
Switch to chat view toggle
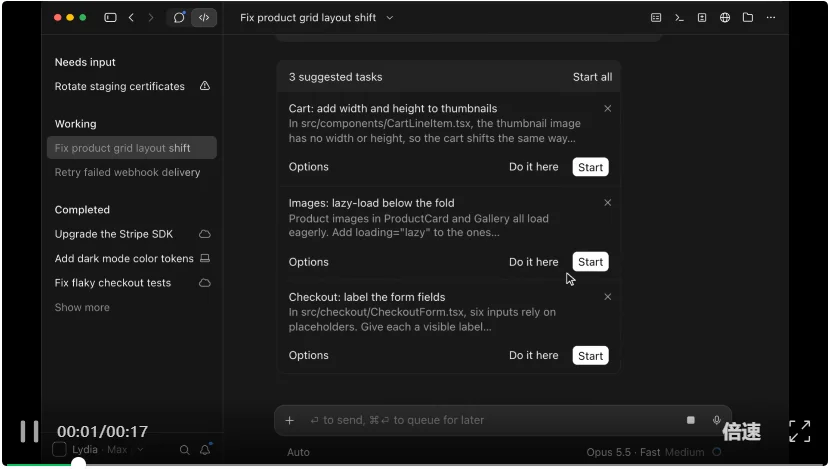click(179, 17)
